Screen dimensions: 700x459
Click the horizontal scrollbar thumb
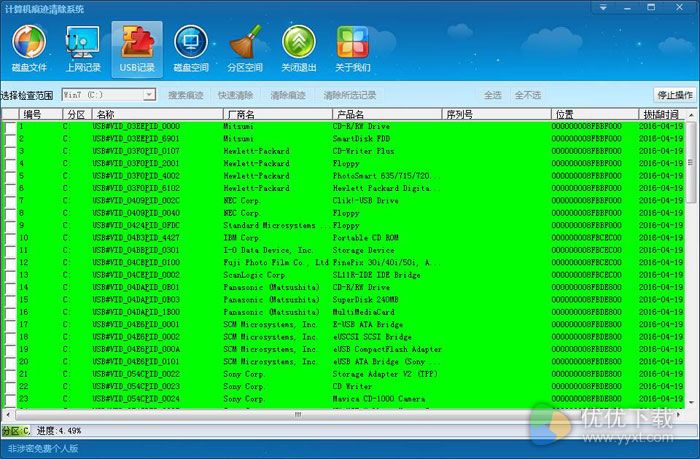(x=297, y=415)
